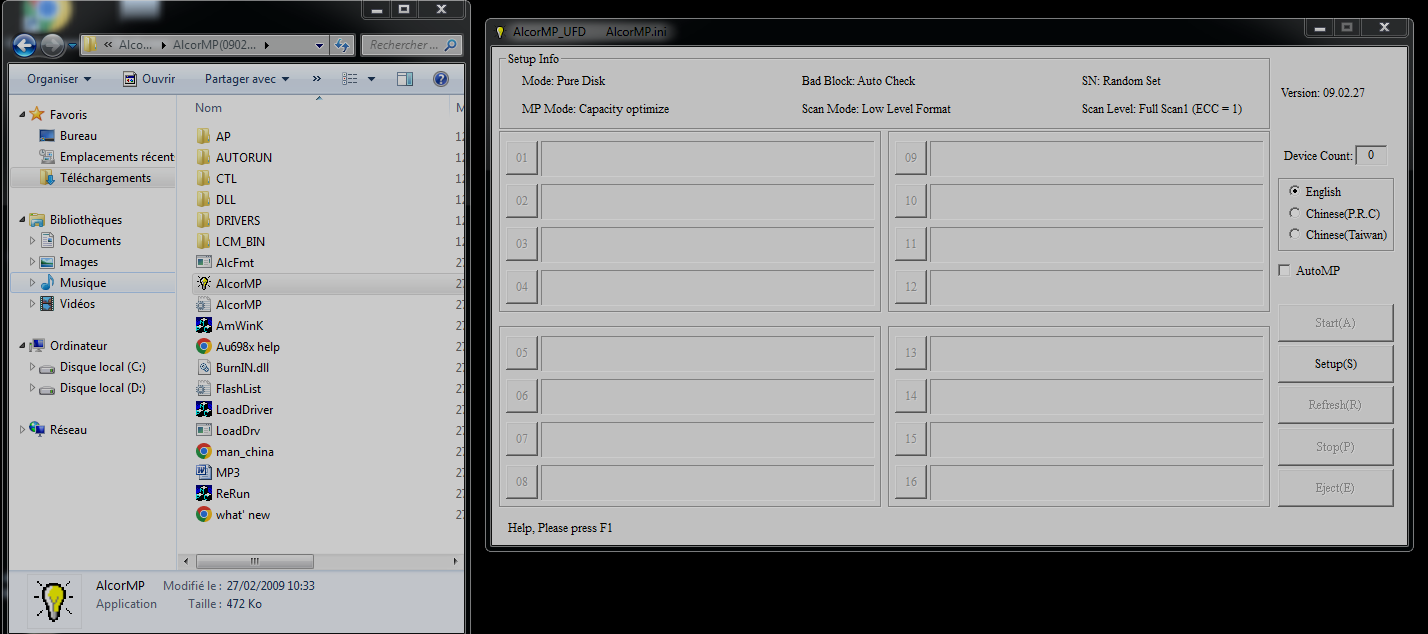This screenshot has width=1428, height=634.
Task: Click the port 05 button
Action: coord(522,353)
